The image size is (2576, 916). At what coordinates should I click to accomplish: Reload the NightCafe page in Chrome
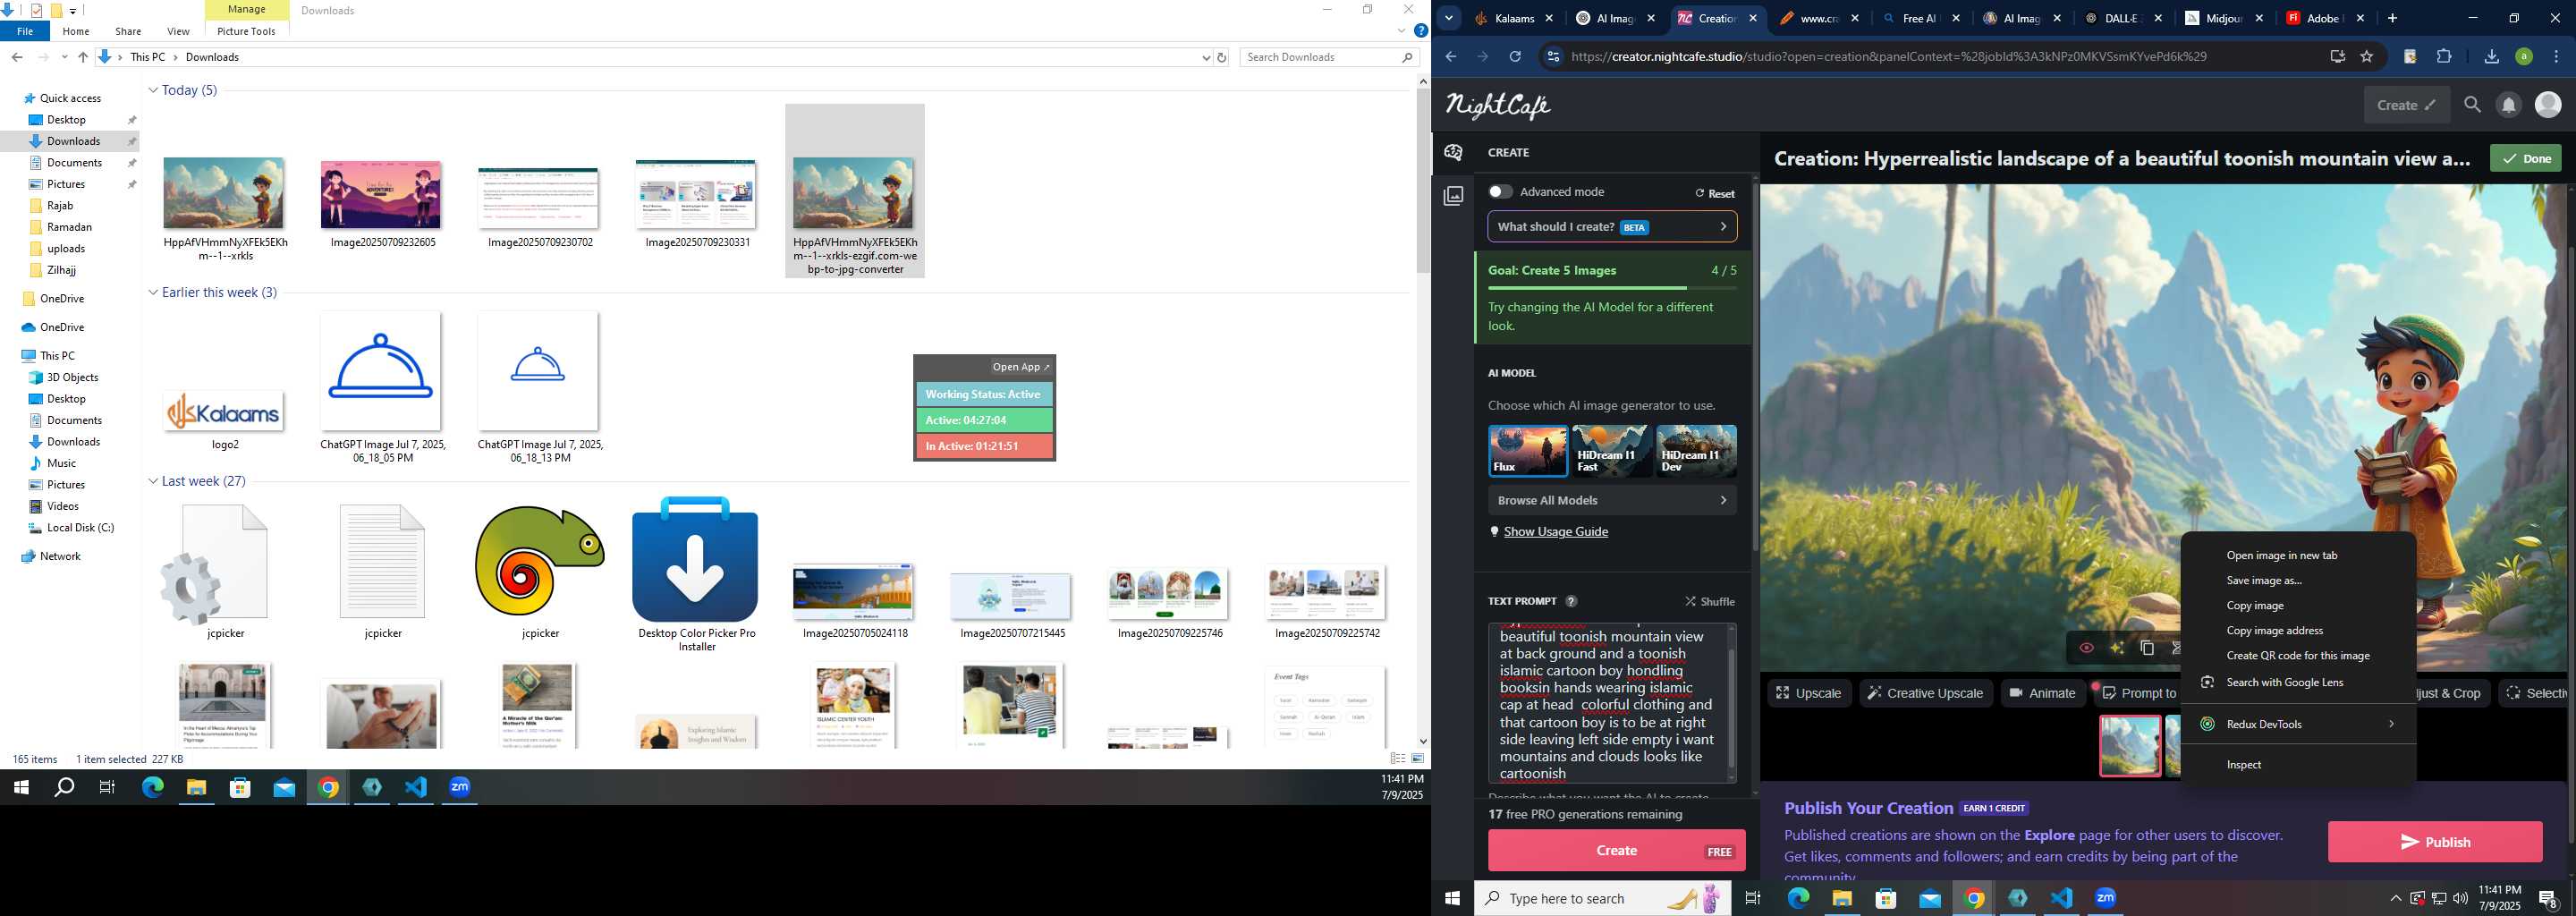click(1515, 57)
